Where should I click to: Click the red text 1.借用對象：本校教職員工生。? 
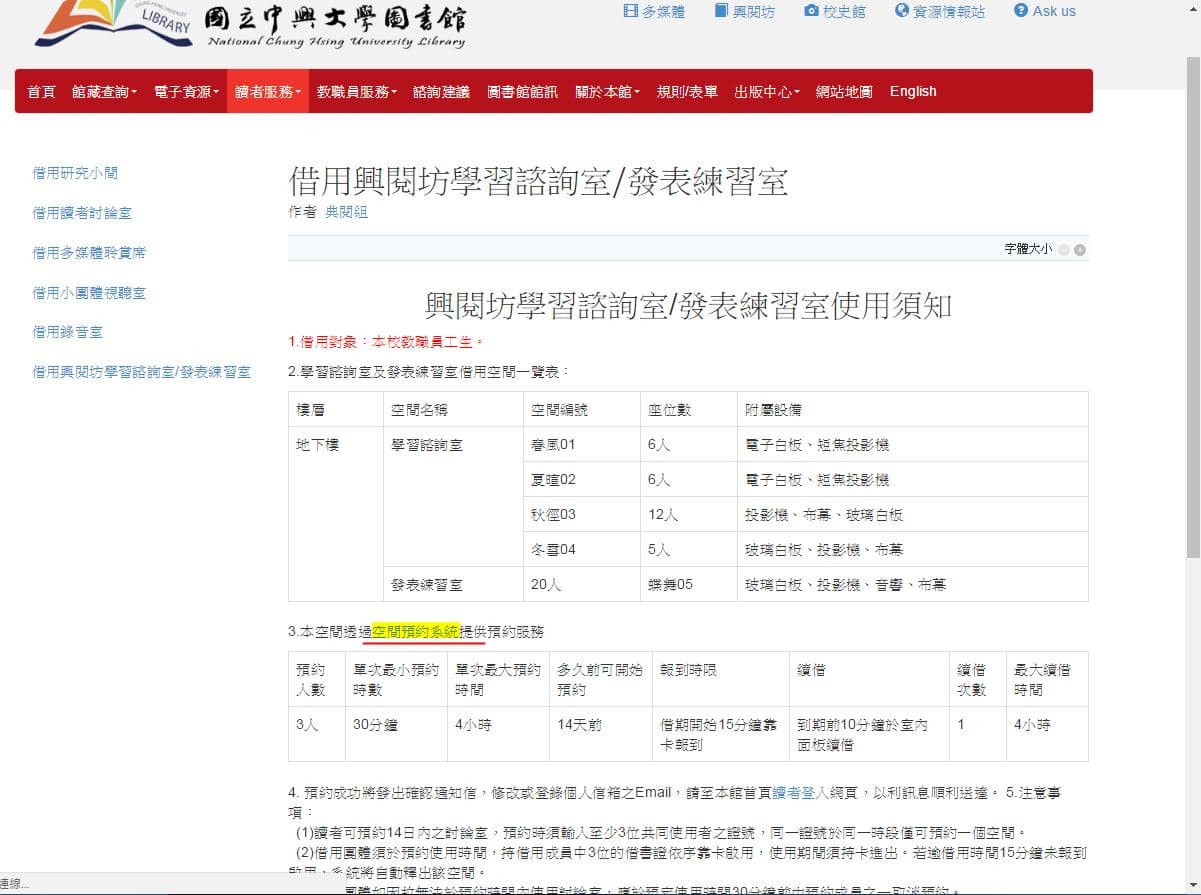pyautogui.click(x=386, y=341)
